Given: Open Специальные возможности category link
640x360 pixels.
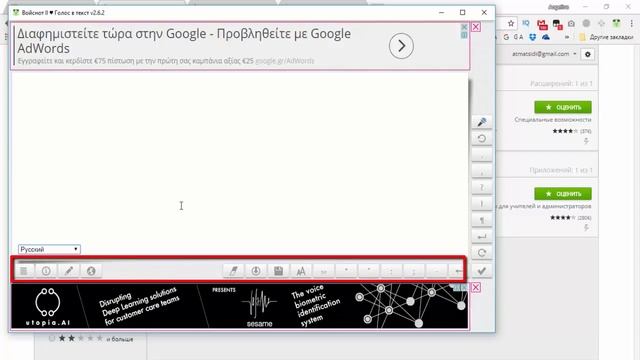Looking at the screenshot, I should 553,120.
